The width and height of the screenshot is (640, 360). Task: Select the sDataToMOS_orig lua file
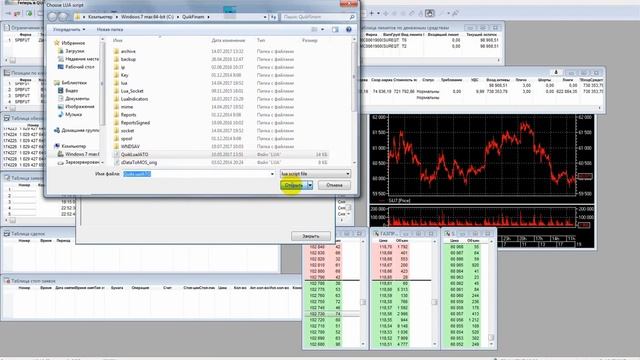(x=139, y=162)
